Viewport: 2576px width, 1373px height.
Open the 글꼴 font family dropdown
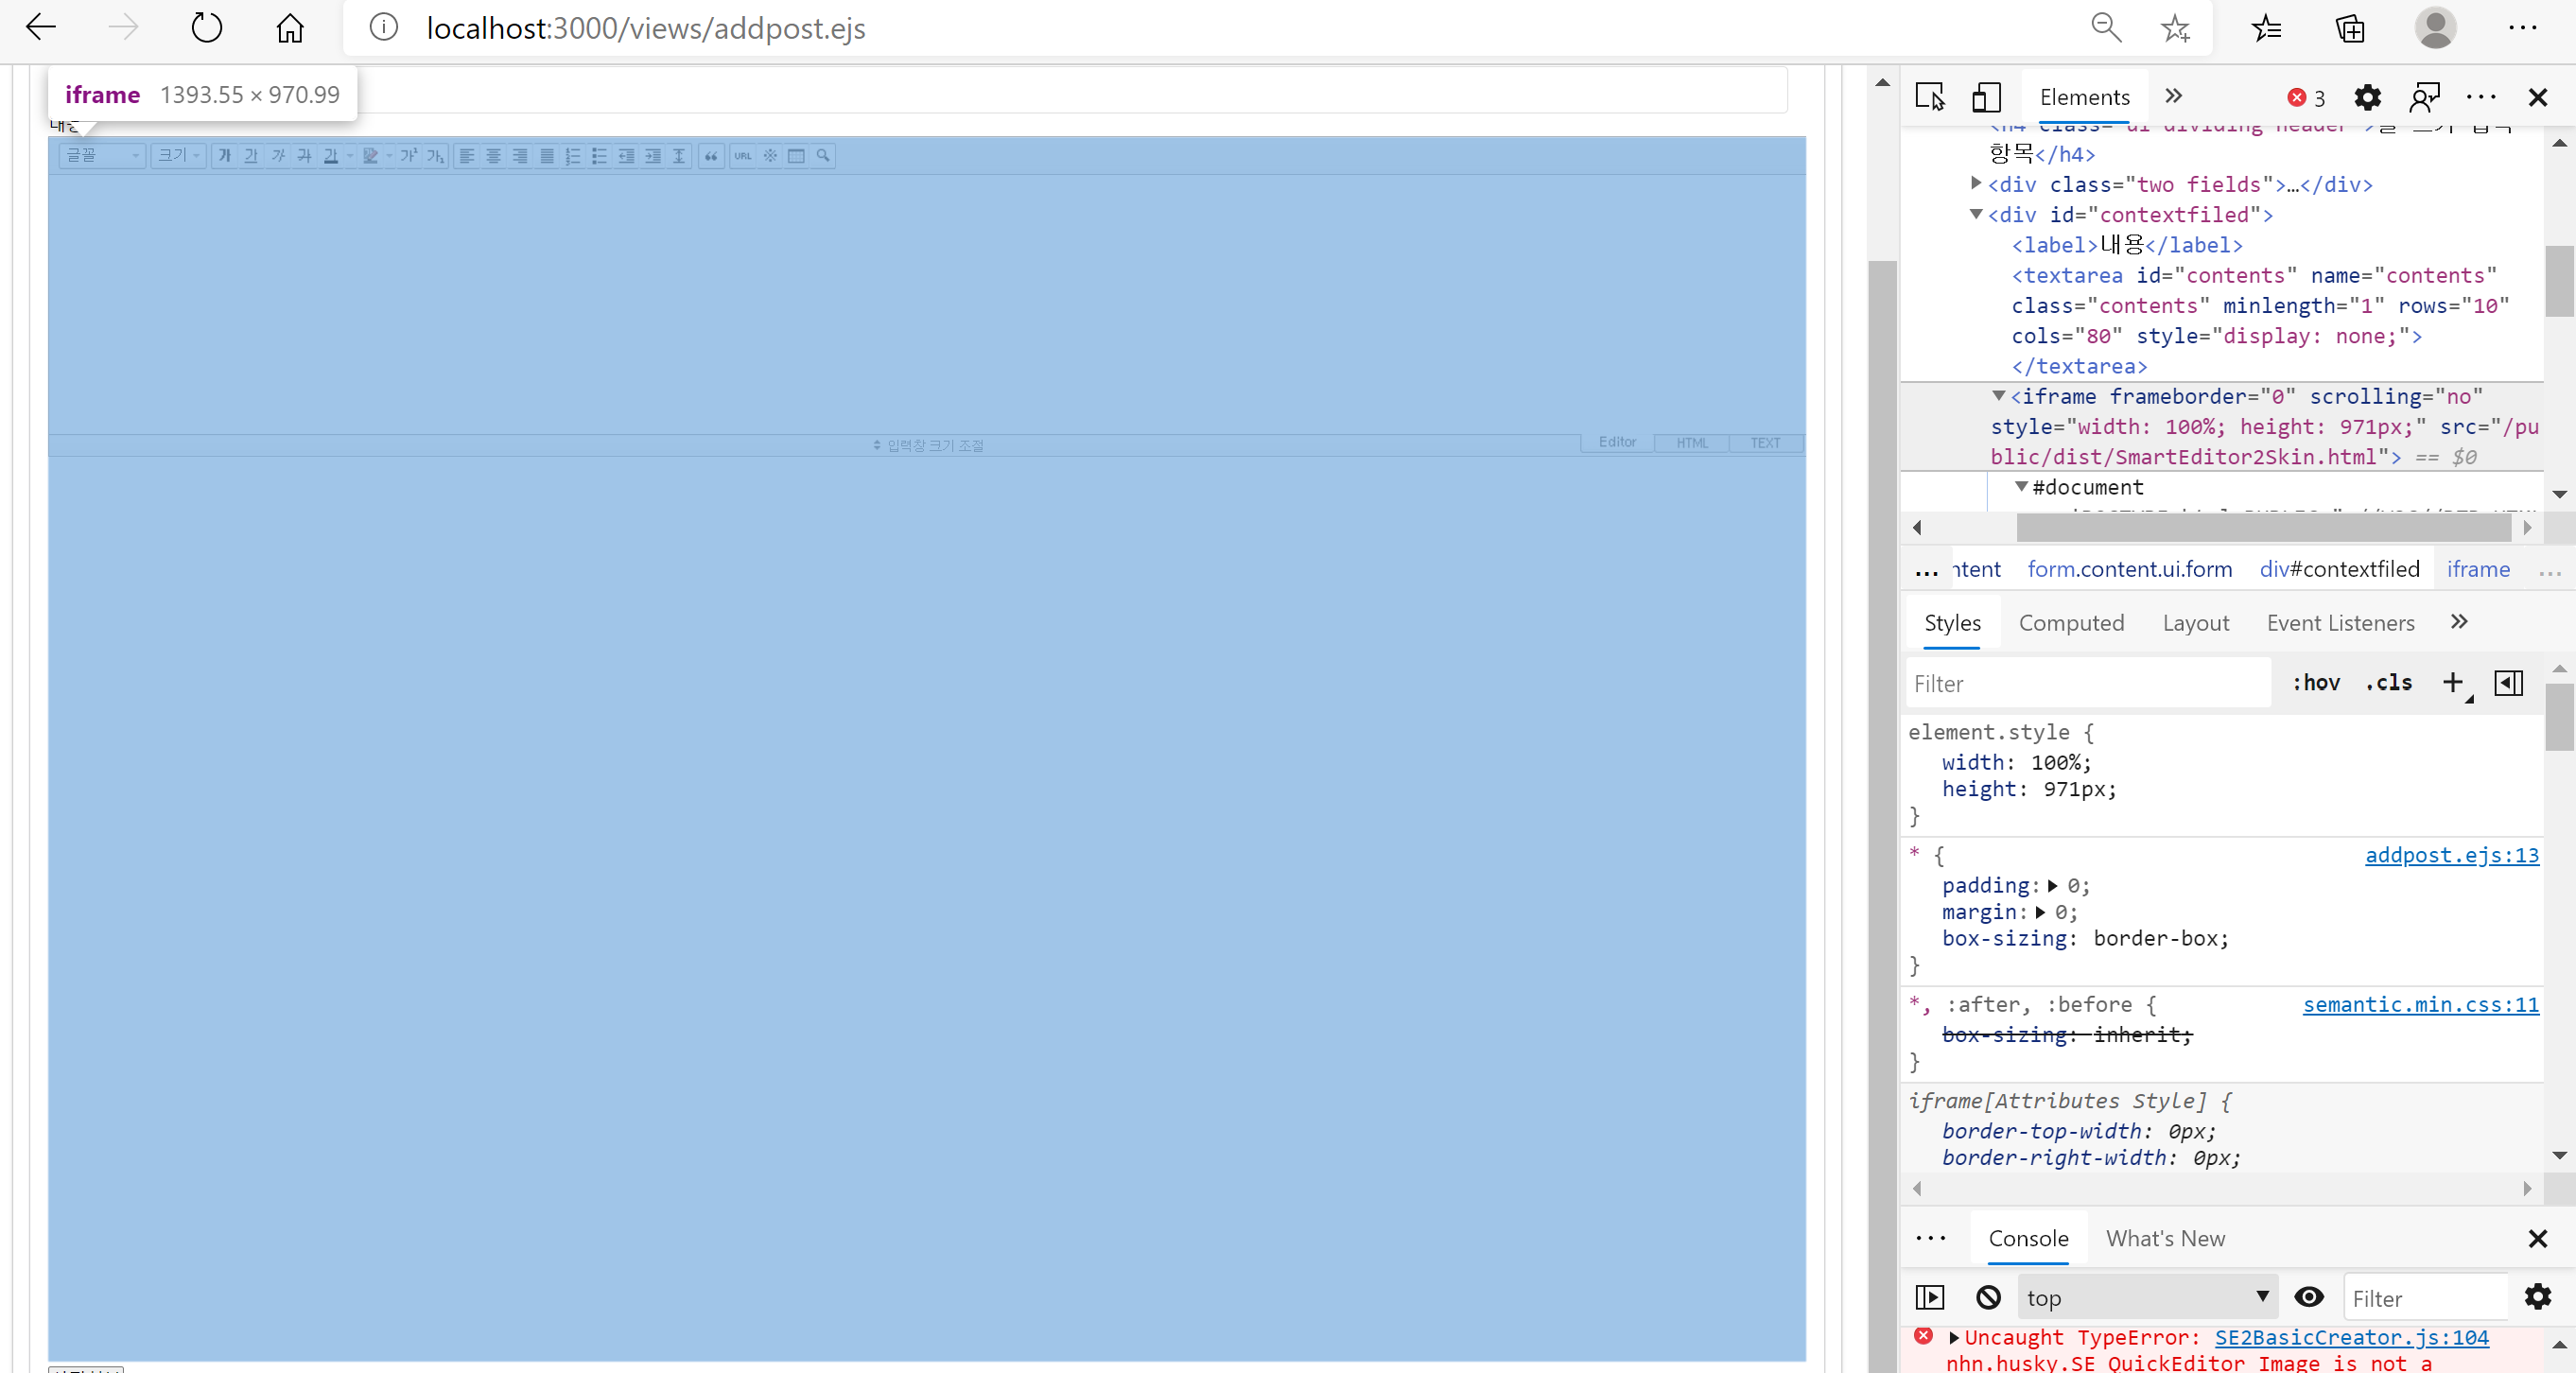tap(100, 156)
